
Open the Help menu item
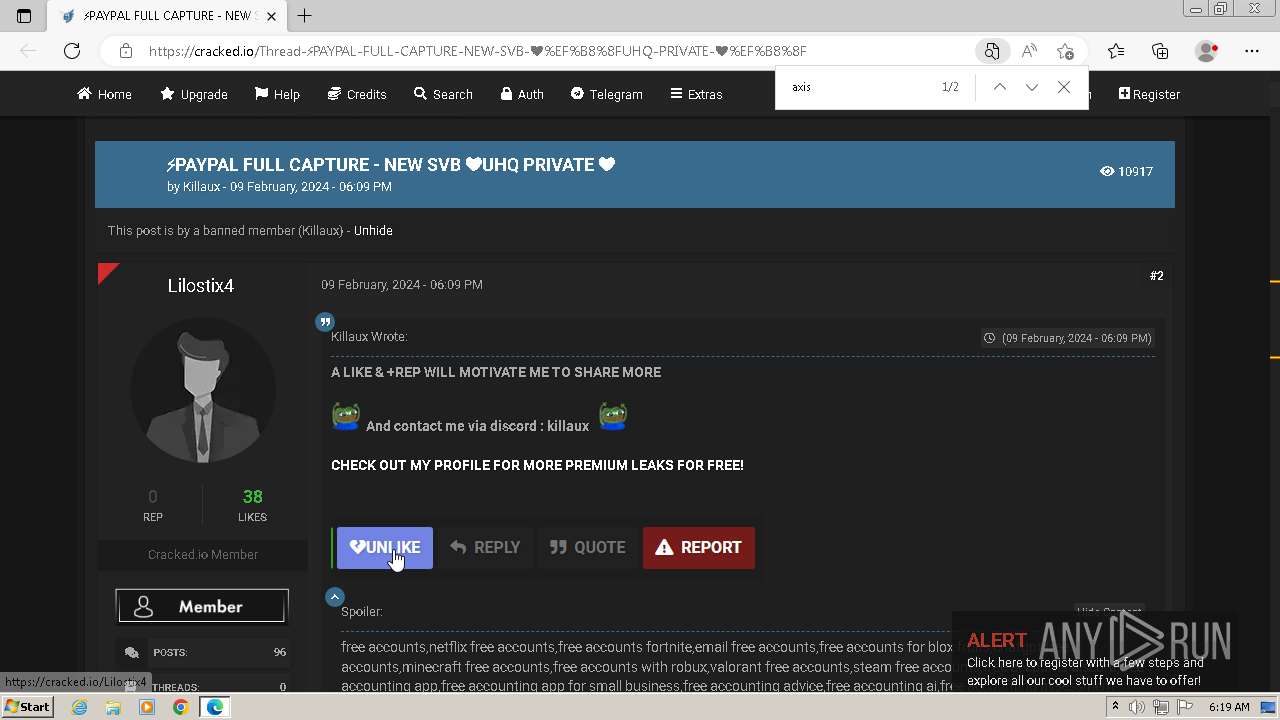click(277, 94)
